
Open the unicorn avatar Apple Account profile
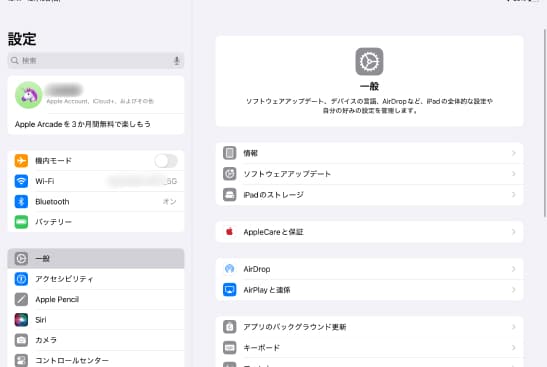96,95
